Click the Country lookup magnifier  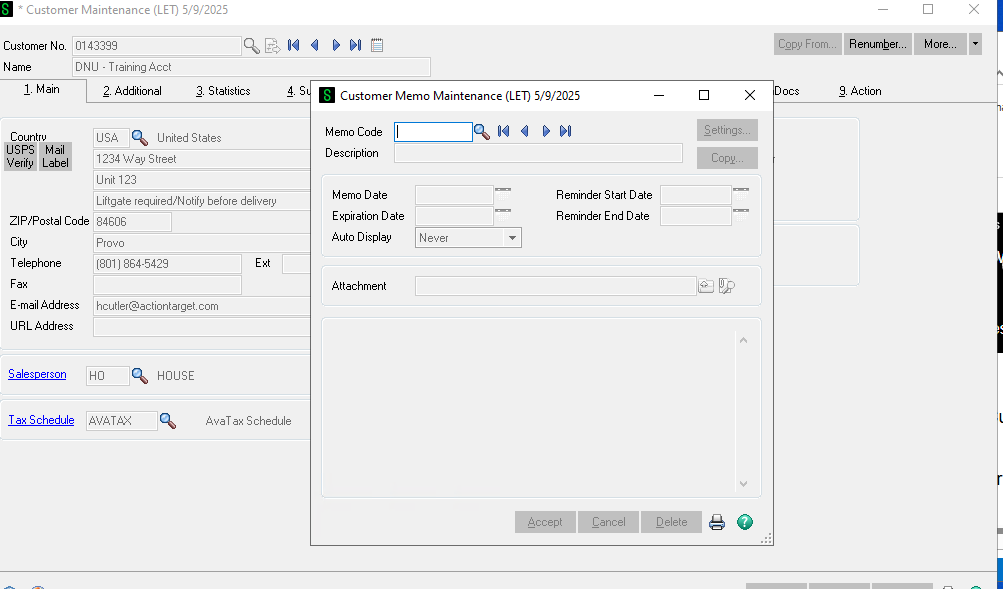(140, 138)
